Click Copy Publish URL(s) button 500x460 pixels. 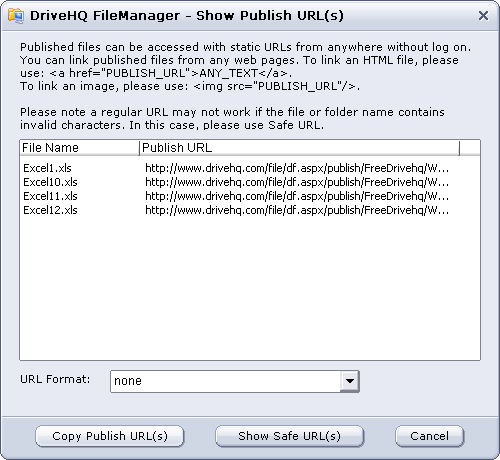tap(110, 436)
